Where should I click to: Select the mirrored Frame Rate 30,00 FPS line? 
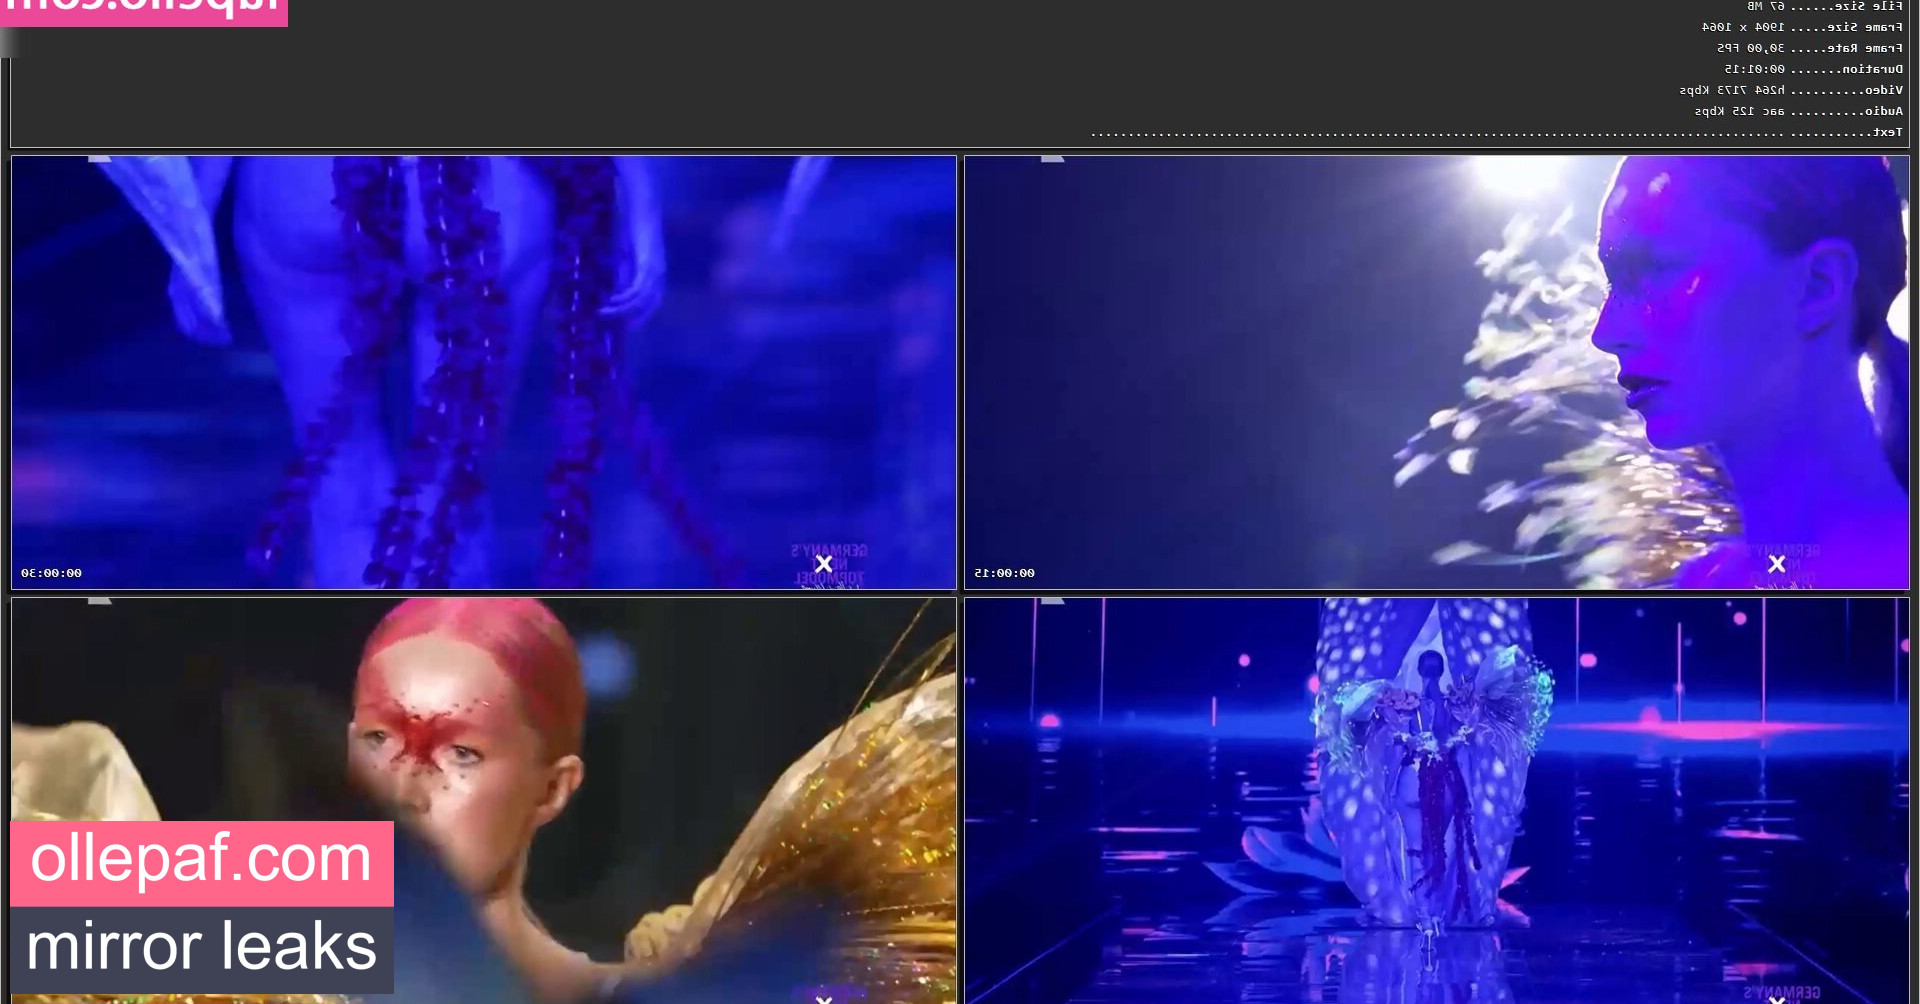coord(1810,48)
